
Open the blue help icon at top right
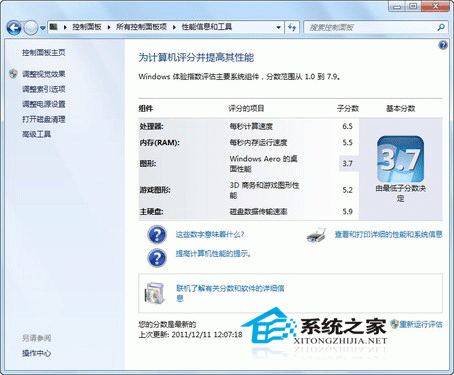coord(443,45)
